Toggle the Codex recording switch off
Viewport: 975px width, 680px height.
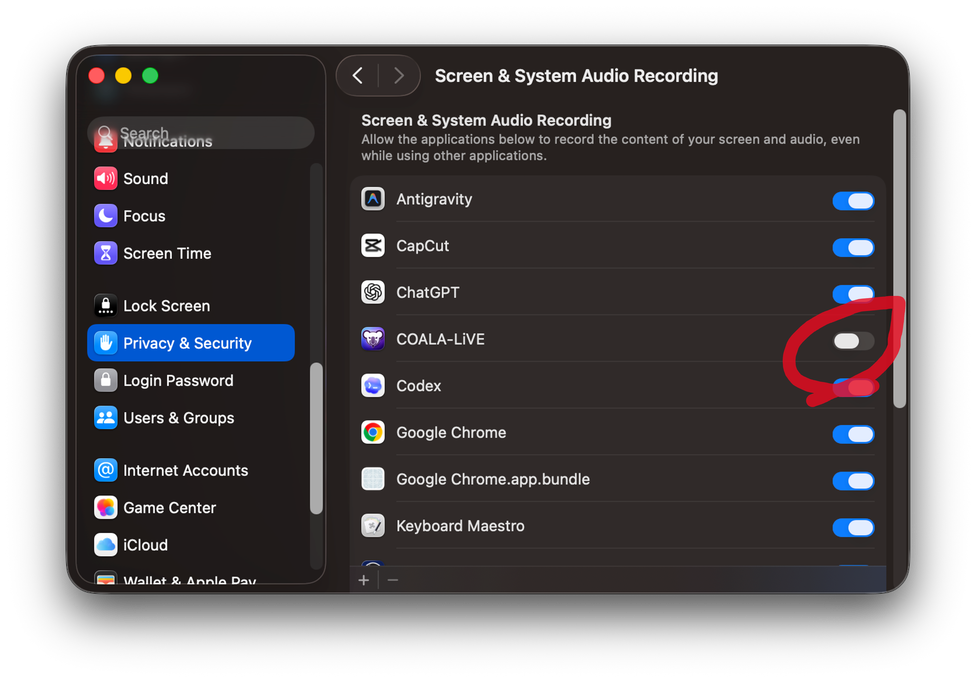coord(852,388)
